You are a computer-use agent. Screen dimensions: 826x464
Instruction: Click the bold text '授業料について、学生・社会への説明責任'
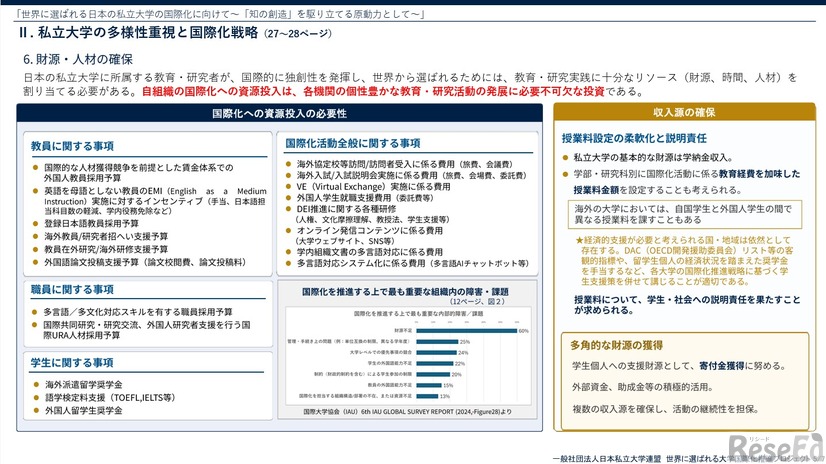[687, 304]
